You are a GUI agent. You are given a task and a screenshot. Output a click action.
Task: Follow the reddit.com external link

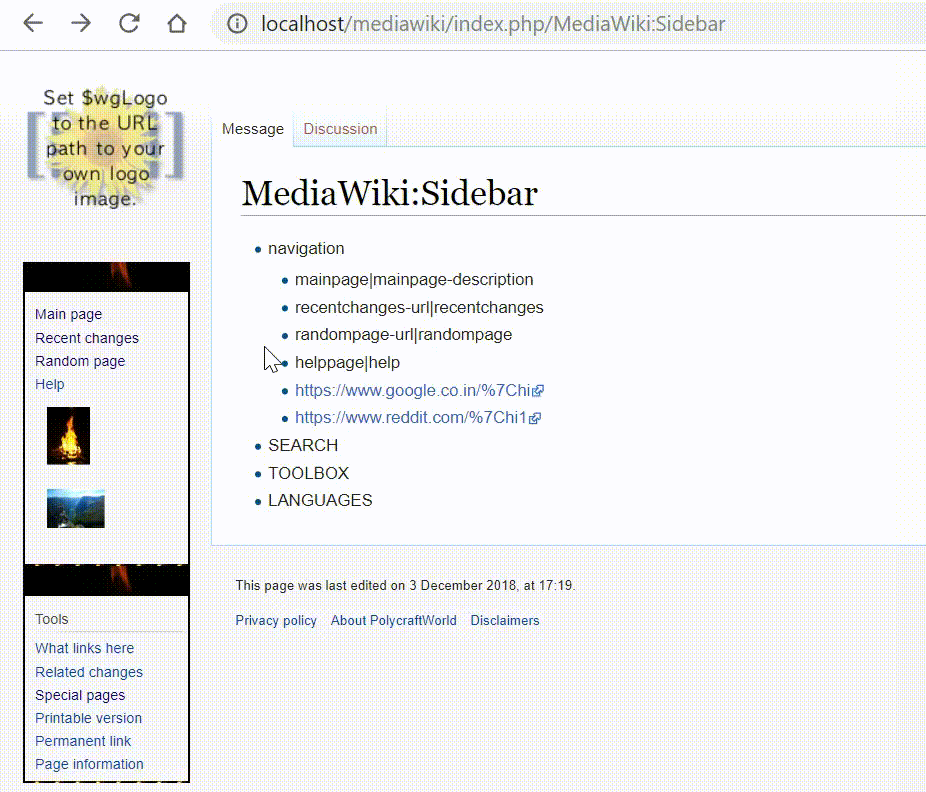coord(418,418)
